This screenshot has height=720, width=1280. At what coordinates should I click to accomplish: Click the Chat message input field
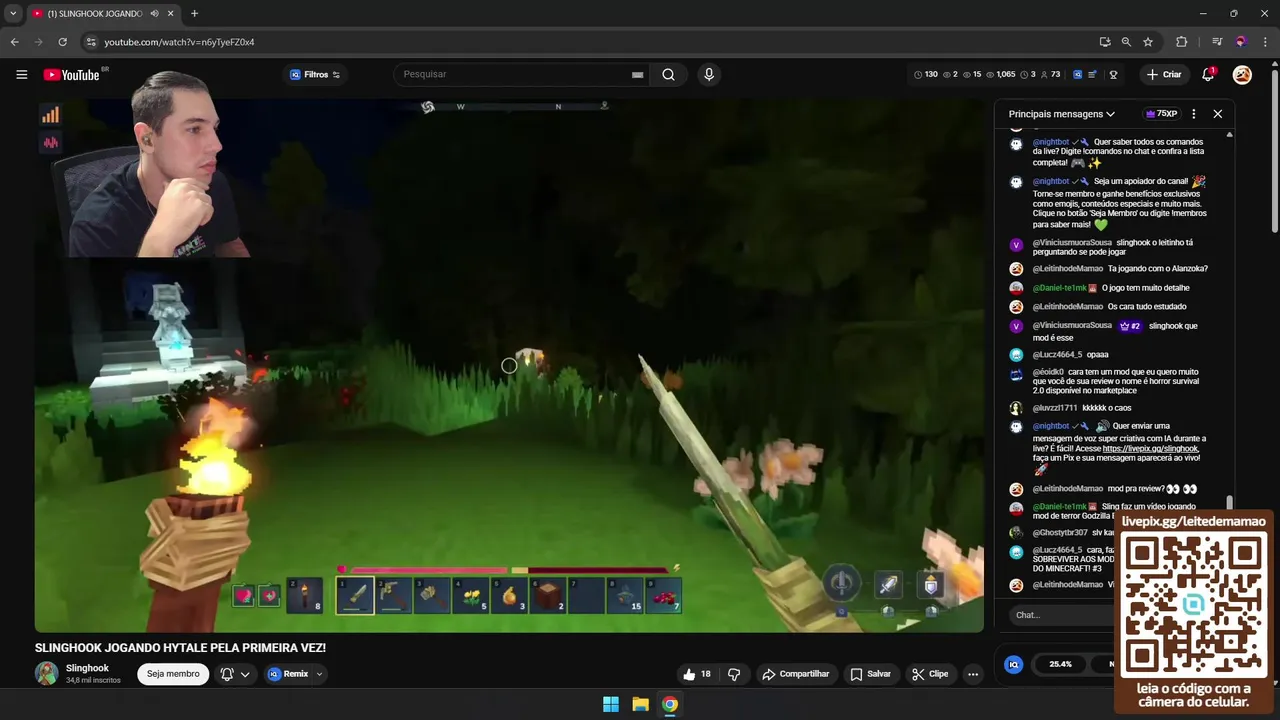(x=1060, y=615)
